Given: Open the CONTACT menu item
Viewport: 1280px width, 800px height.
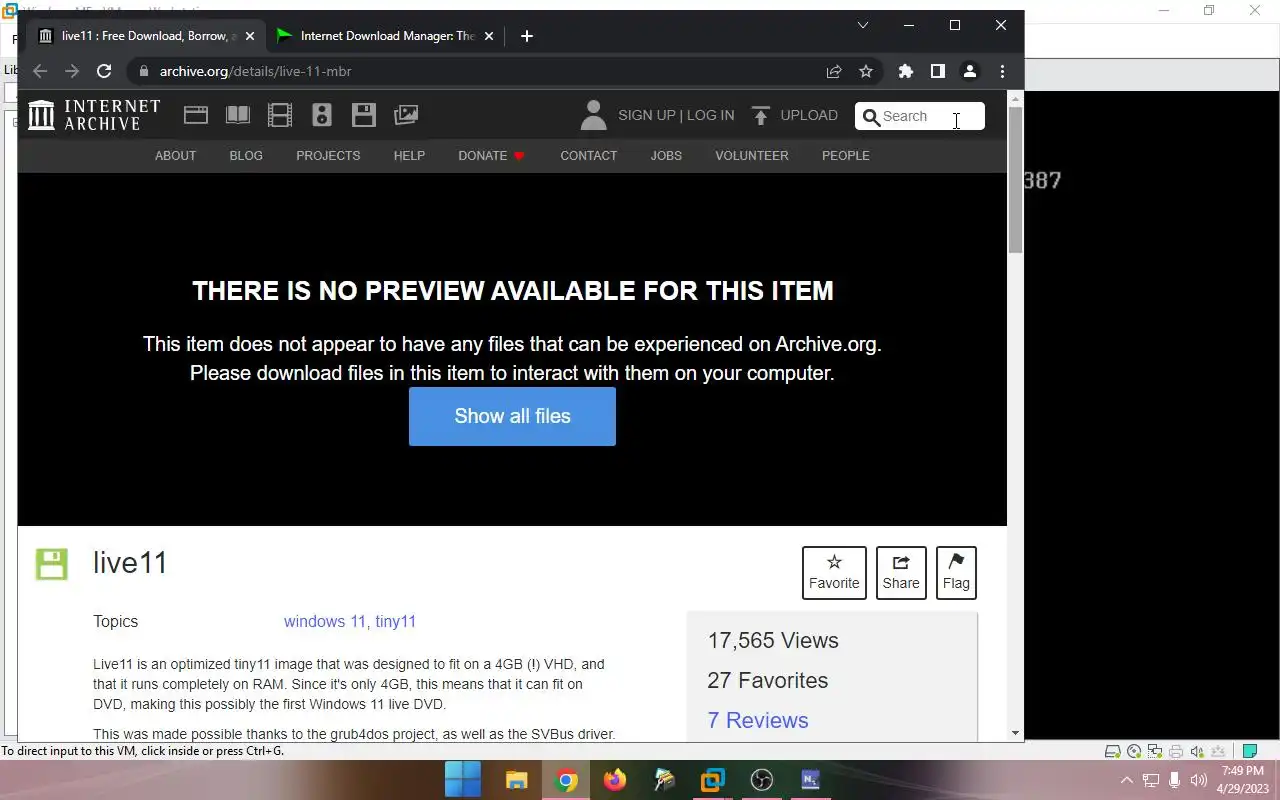Looking at the screenshot, I should tap(589, 155).
